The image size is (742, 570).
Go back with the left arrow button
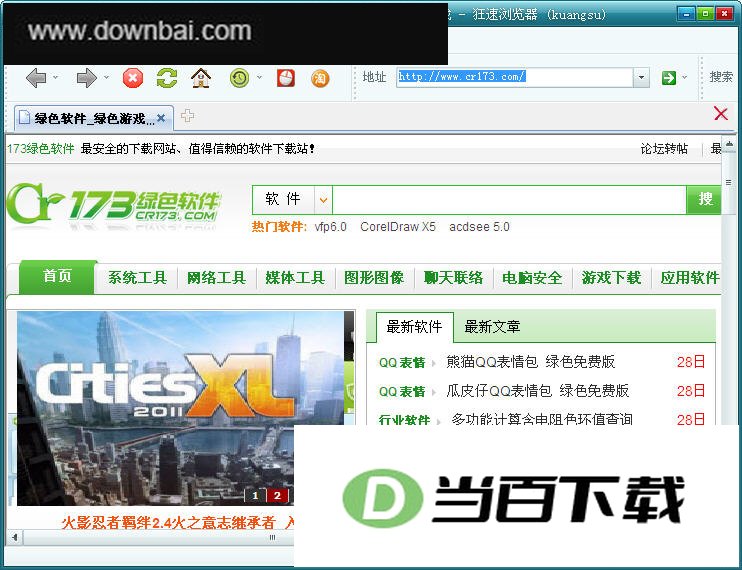point(36,78)
